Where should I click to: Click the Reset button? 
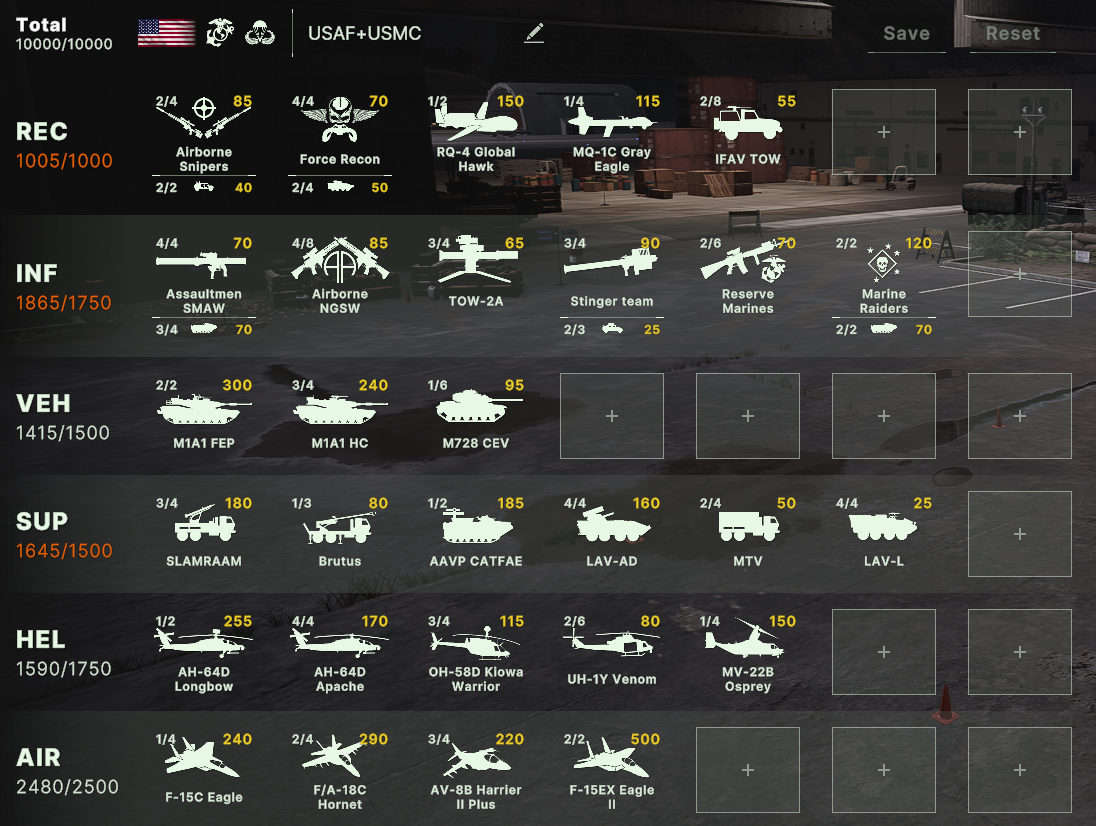(1012, 34)
